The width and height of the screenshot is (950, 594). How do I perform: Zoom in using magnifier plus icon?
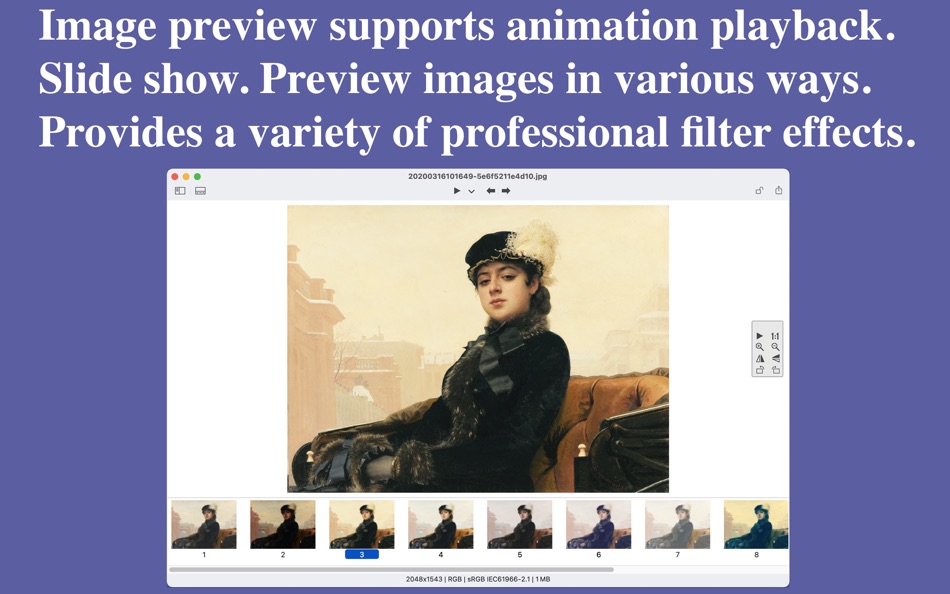pyautogui.click(x=760, y=347)
